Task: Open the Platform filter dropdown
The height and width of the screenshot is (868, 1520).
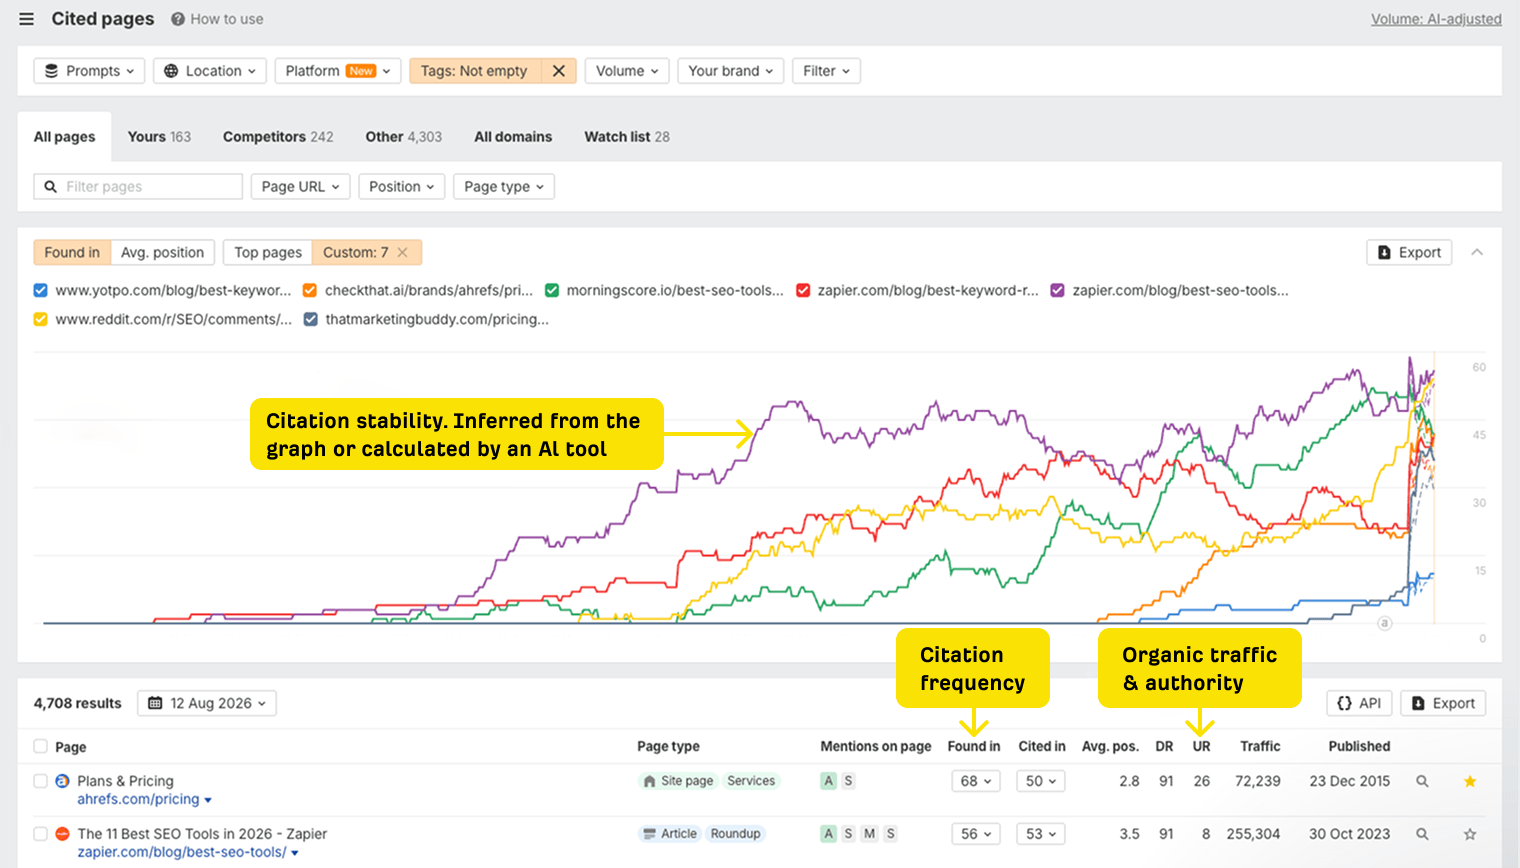Action: 338,71
